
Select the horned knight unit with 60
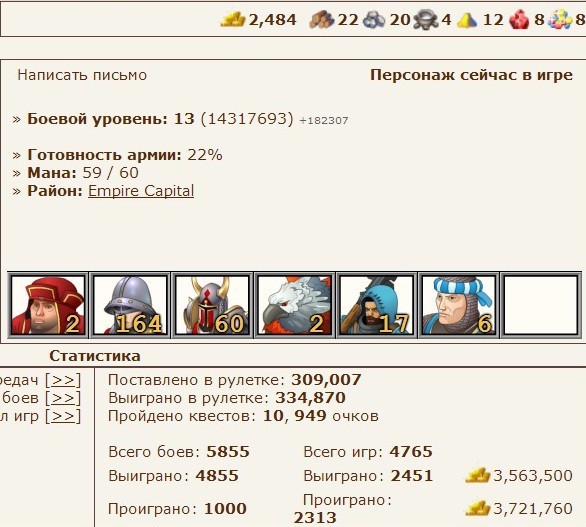tap(212, 305)
